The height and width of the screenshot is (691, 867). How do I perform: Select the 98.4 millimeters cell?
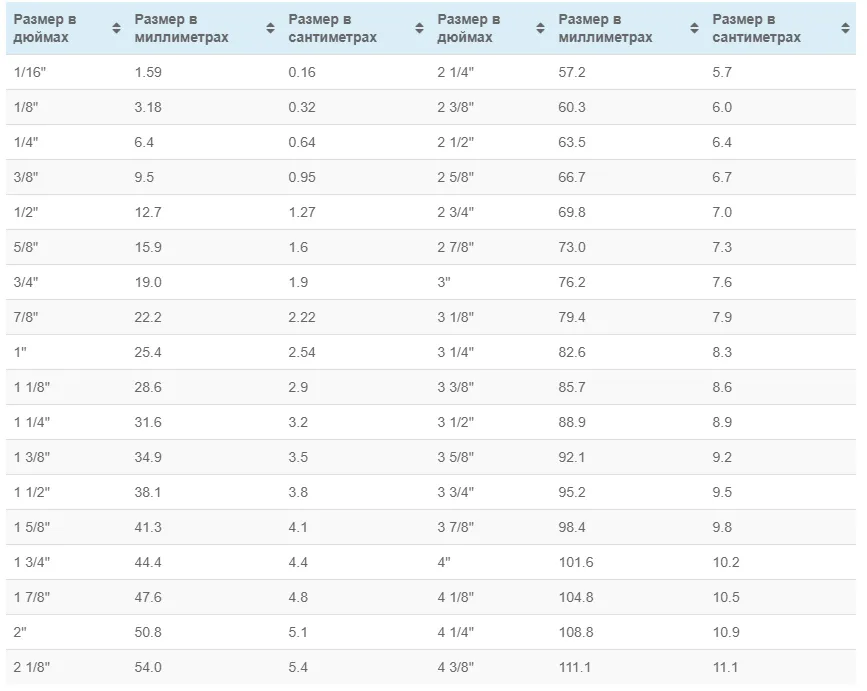[572, 527]
